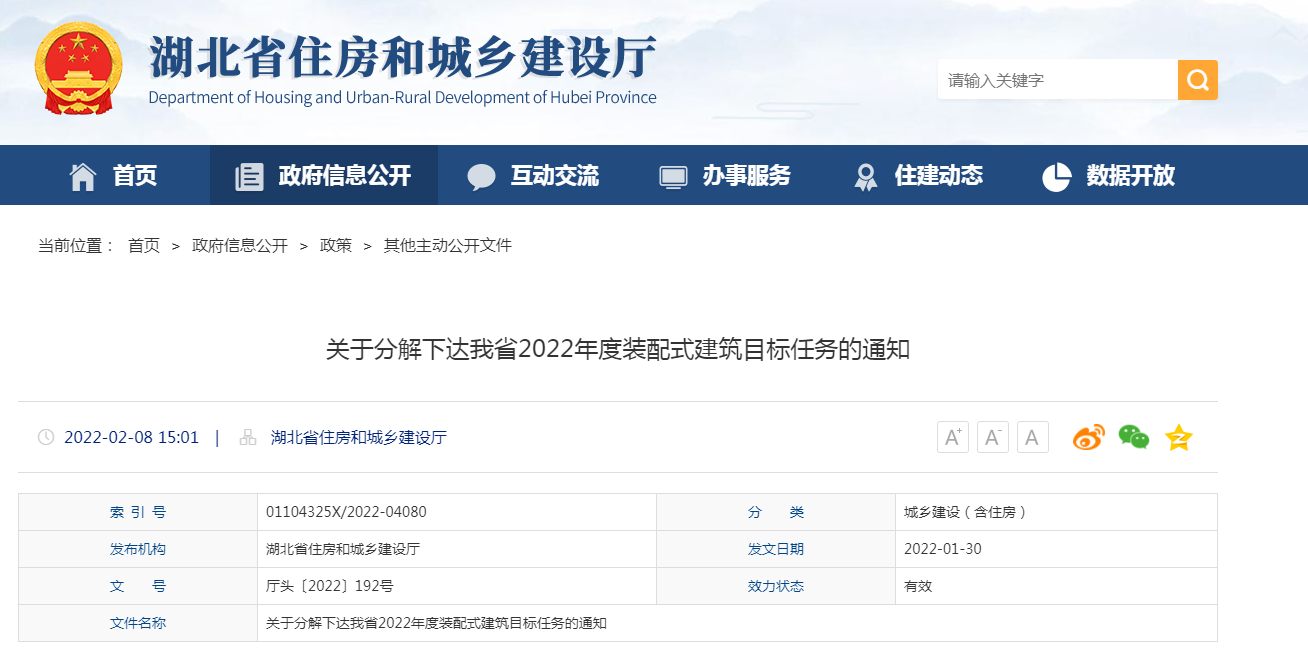Click the yellow favorite star icon
The image size is (1308, 657).
coord(1178,437)
